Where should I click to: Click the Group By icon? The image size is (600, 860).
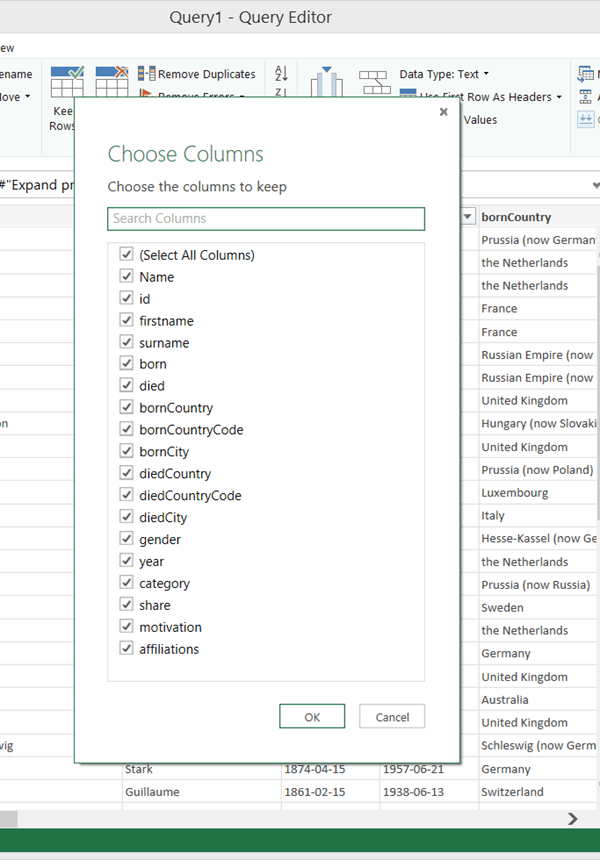click(373, 80)
